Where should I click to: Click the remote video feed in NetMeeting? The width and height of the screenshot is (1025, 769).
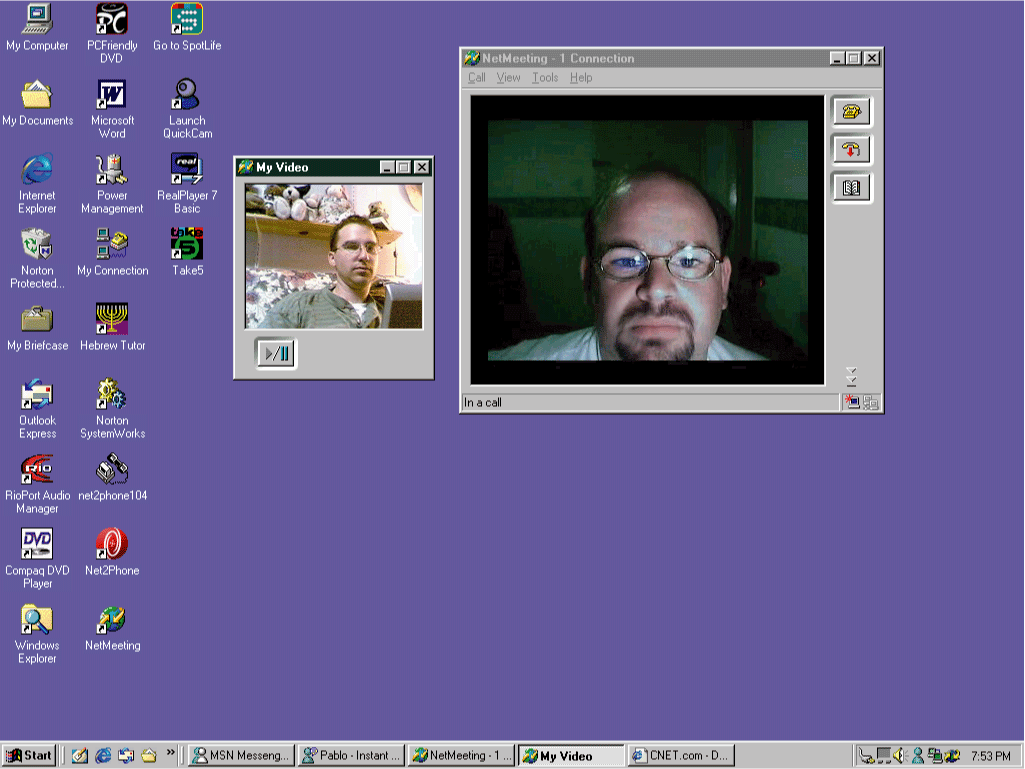click(647, 240)
